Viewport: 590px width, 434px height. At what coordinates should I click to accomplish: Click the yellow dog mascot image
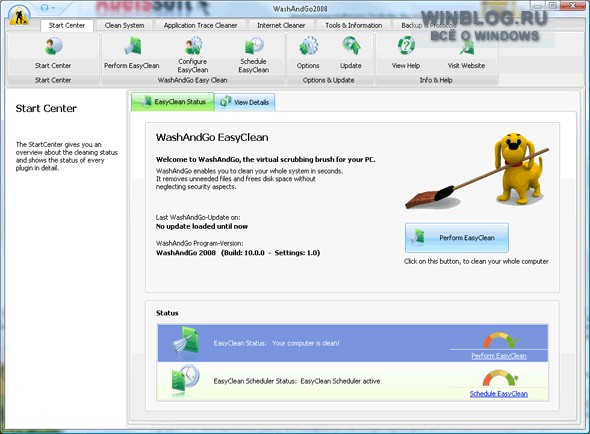tap(519, 168)
